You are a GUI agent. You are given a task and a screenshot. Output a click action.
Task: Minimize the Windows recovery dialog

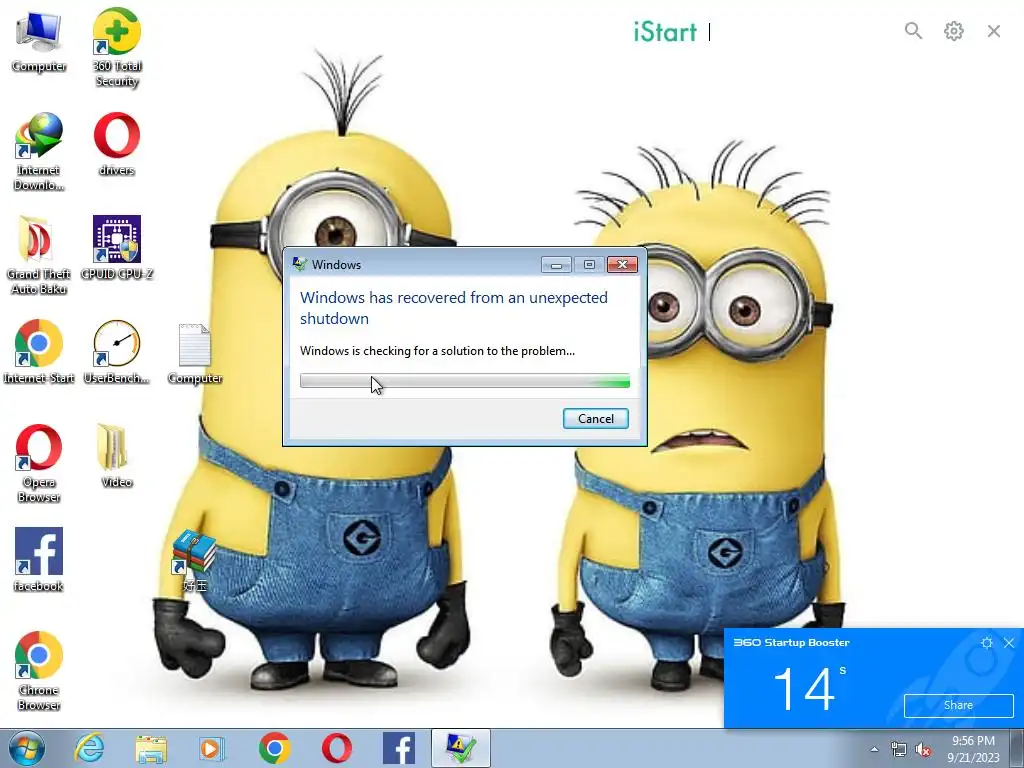coord(556,264)
